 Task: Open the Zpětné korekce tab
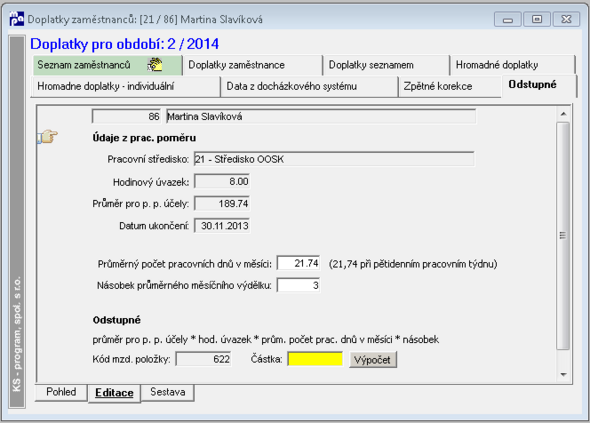450,86
